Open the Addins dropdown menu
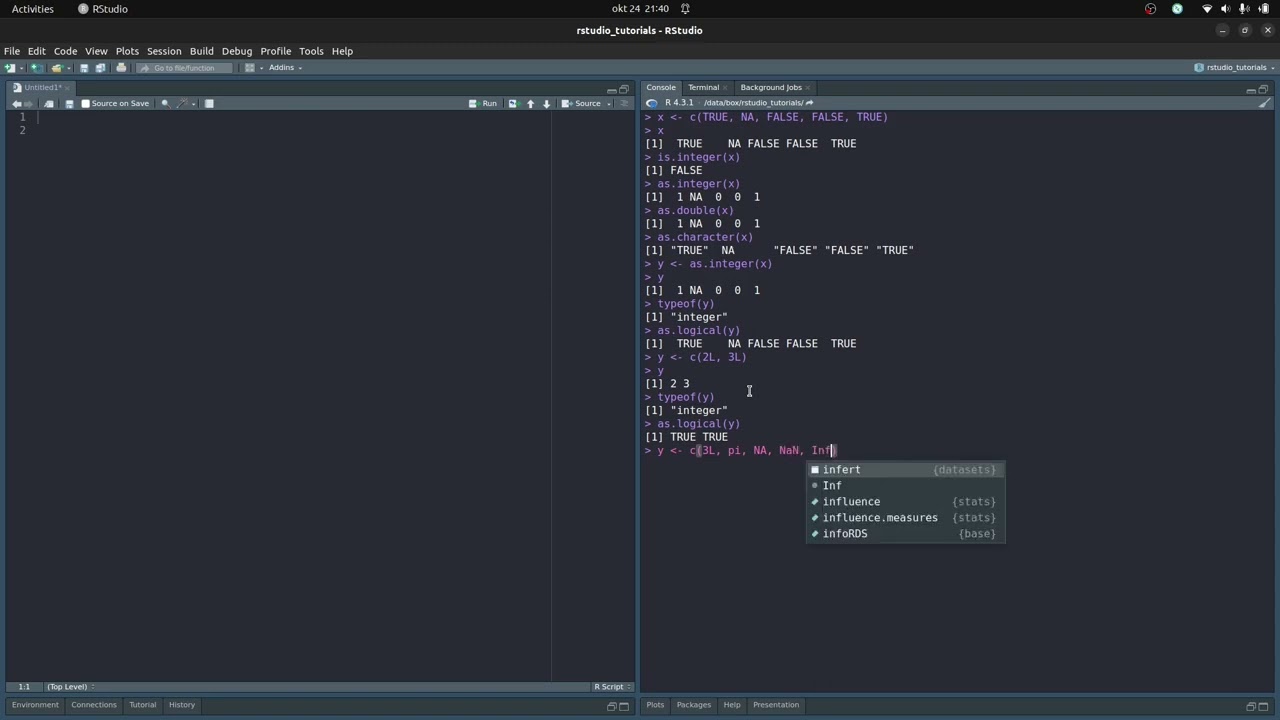1280x720 pixels. click(286, 68)
